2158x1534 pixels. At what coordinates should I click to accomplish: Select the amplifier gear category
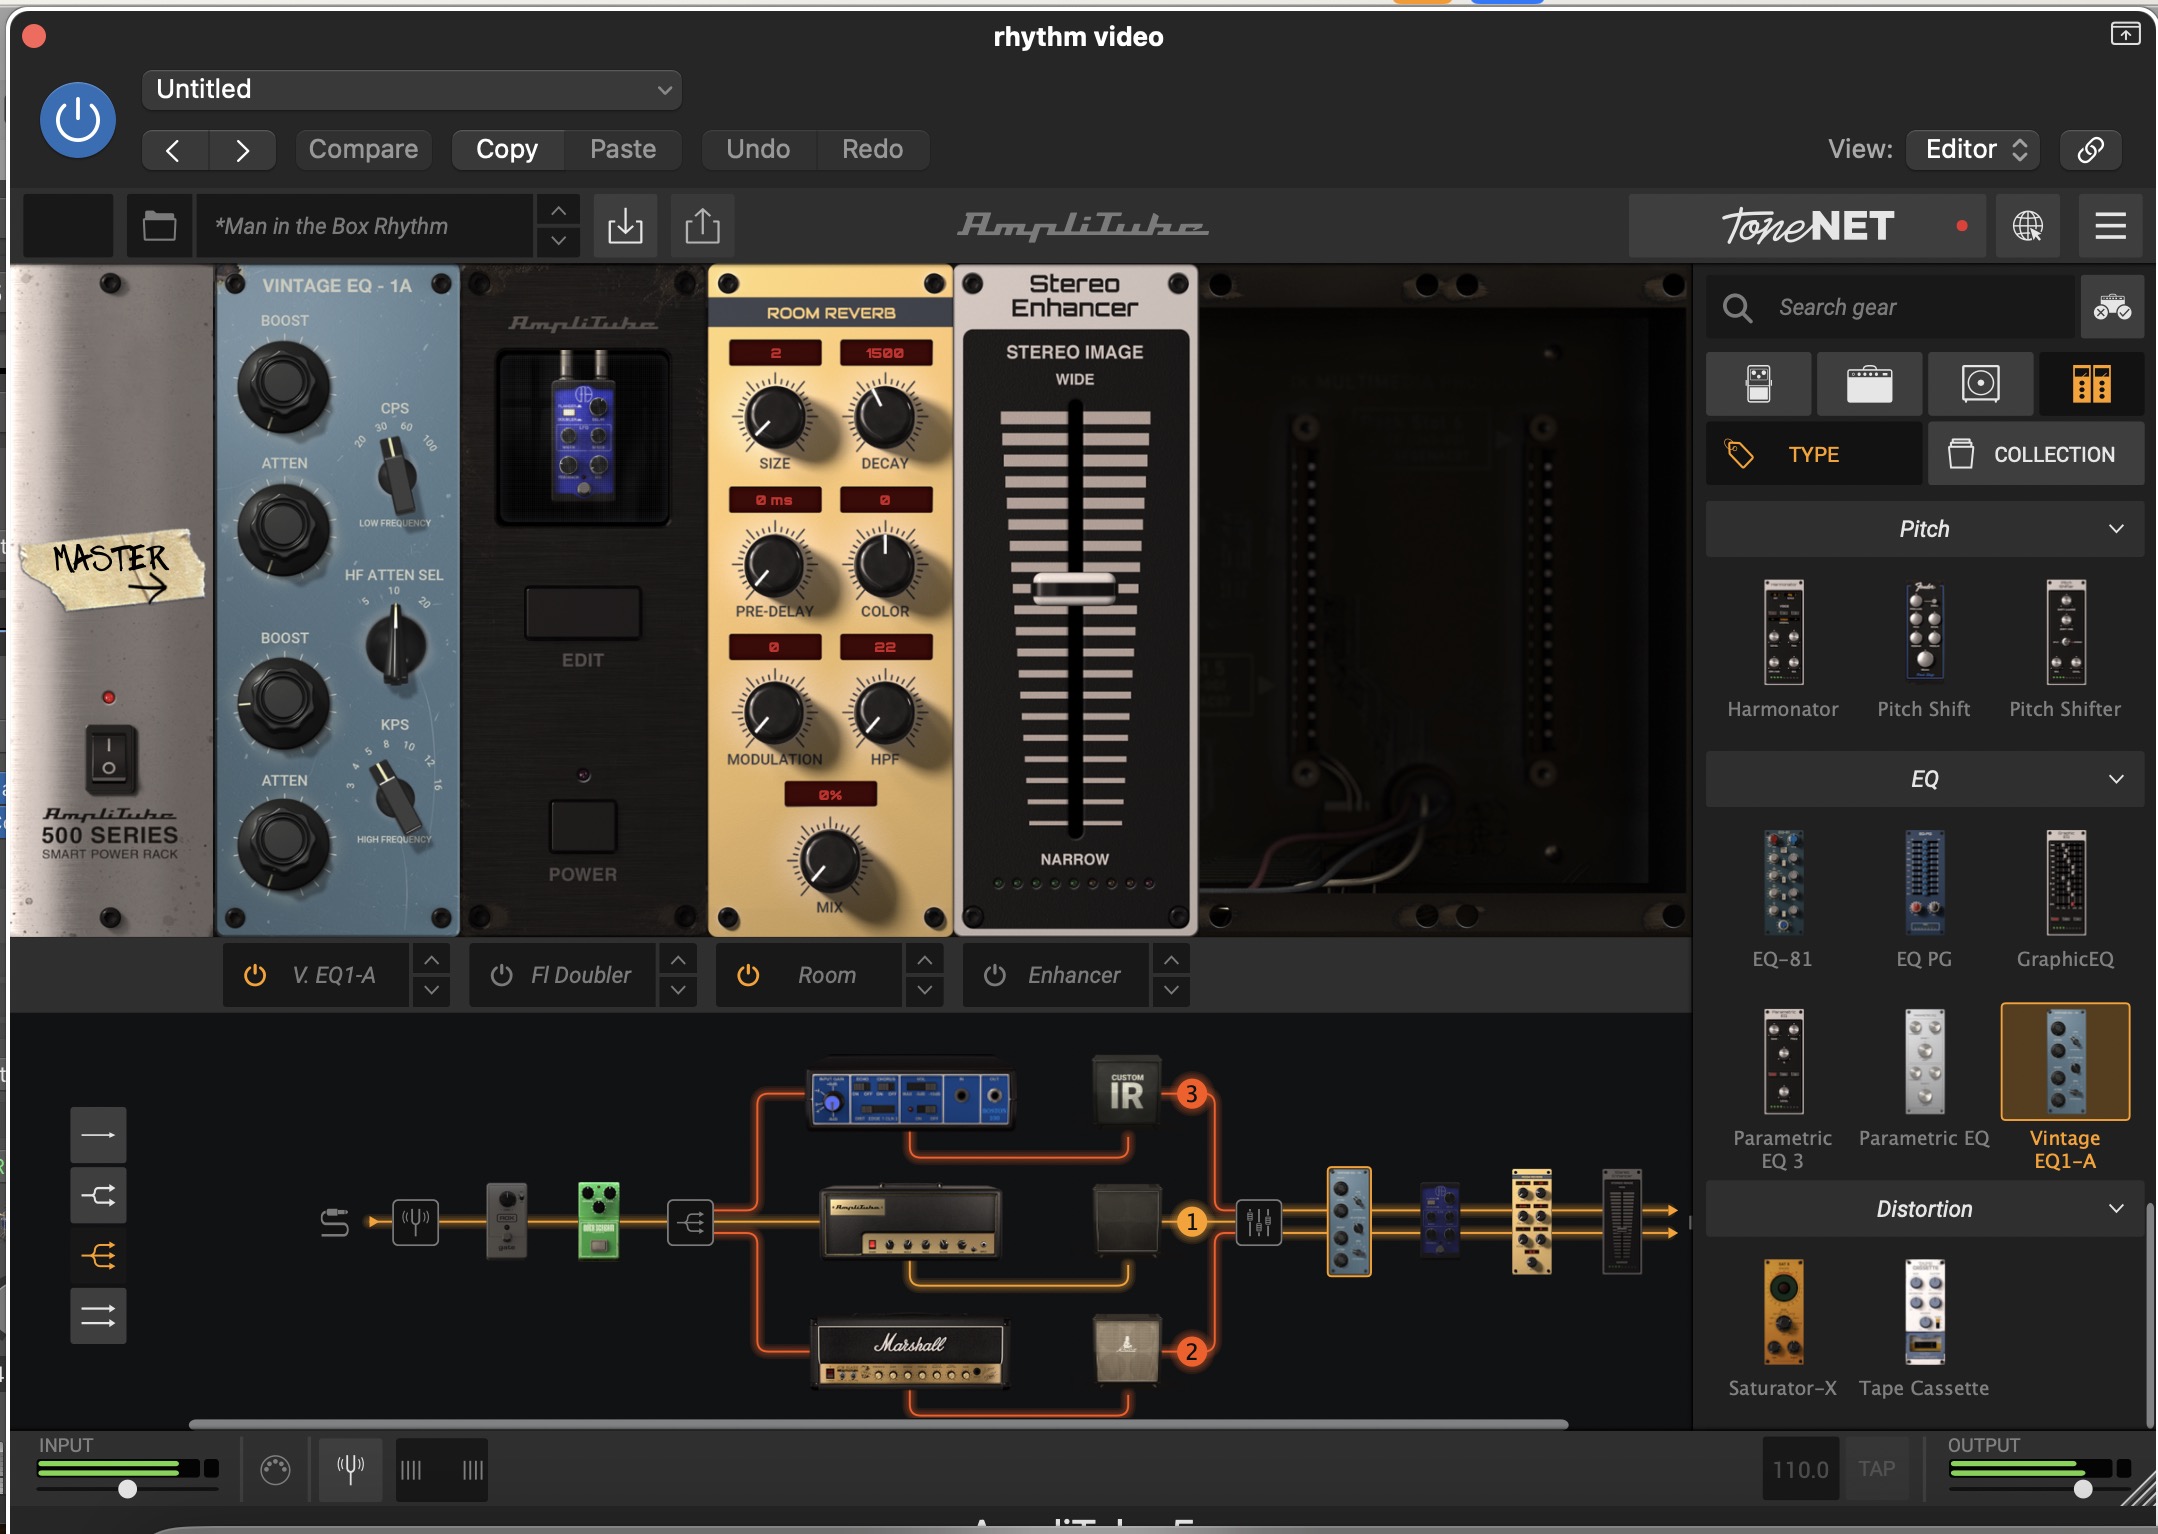point(1869,383)
